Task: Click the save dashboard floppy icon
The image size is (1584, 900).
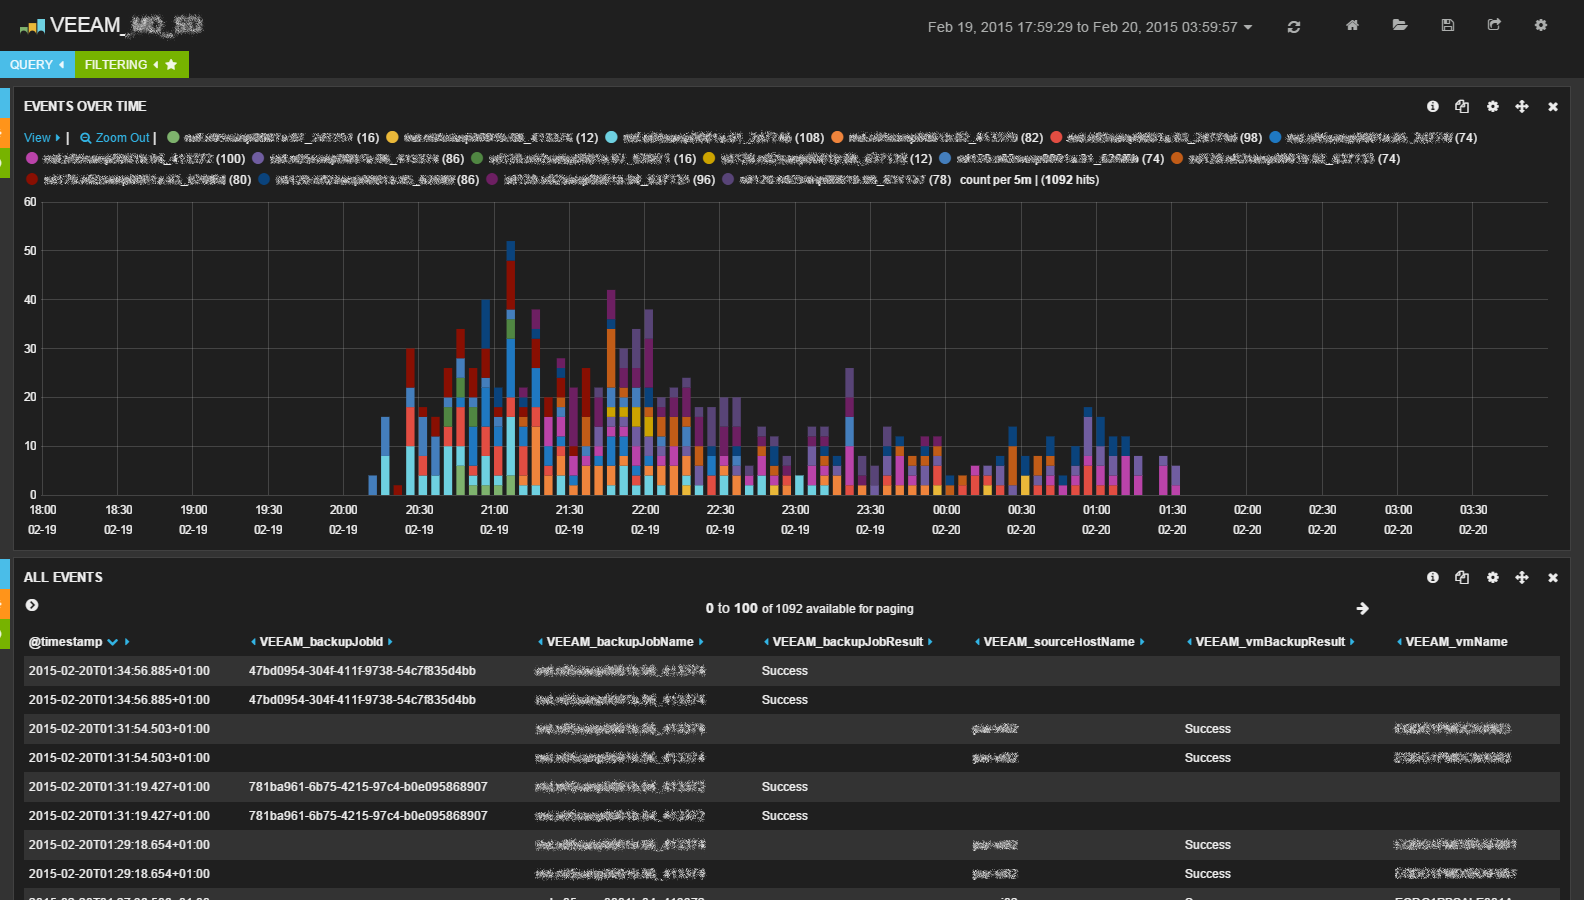Action: click(x=1447, y=25)
